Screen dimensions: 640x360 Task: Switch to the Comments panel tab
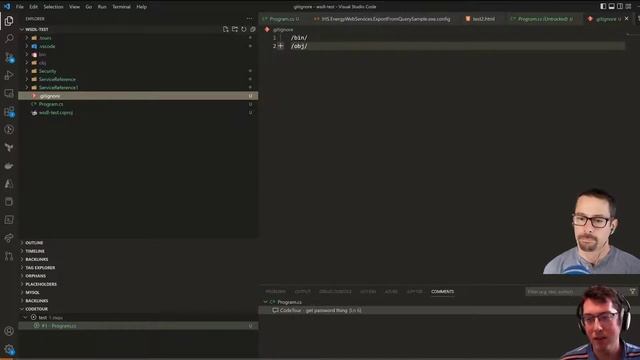442,291
